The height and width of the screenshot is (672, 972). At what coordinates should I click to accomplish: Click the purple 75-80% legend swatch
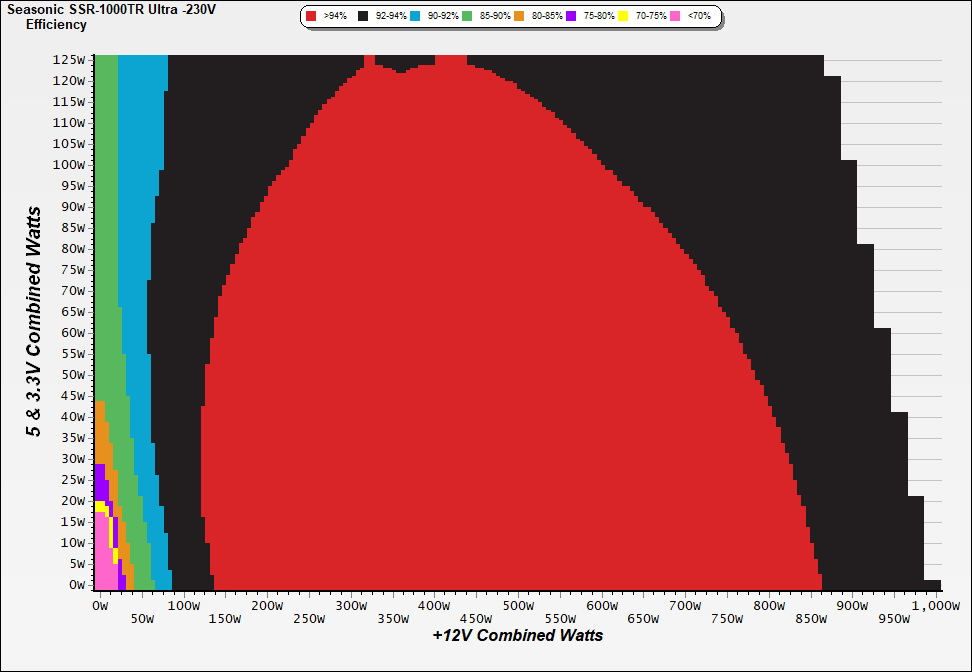tap(571, 17)
